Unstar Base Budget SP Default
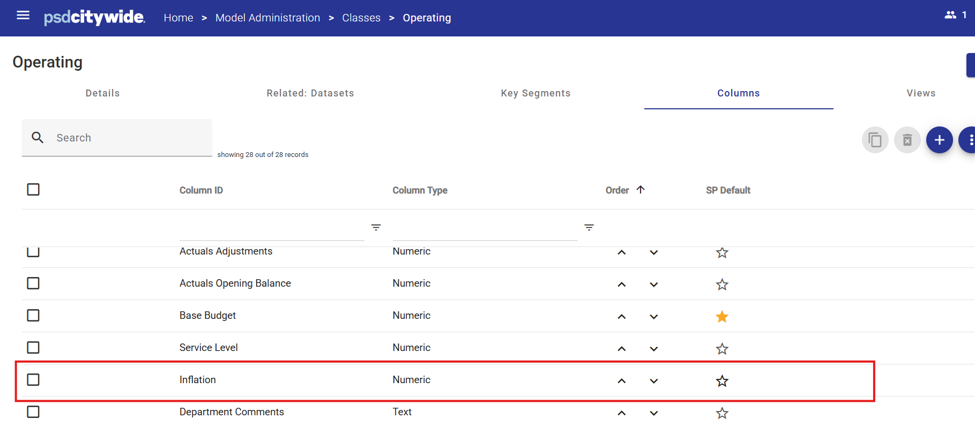The width and height of the screenshot is (975, 426). 722,317
